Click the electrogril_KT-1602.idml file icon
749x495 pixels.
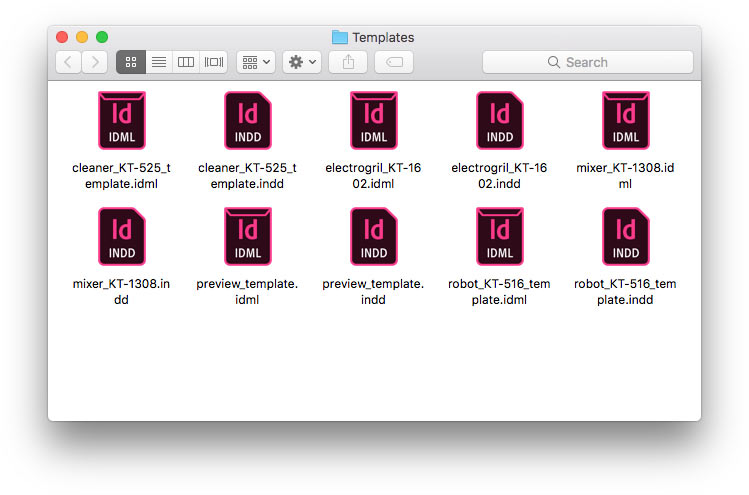pyautogui.click(x=373, y=120)
